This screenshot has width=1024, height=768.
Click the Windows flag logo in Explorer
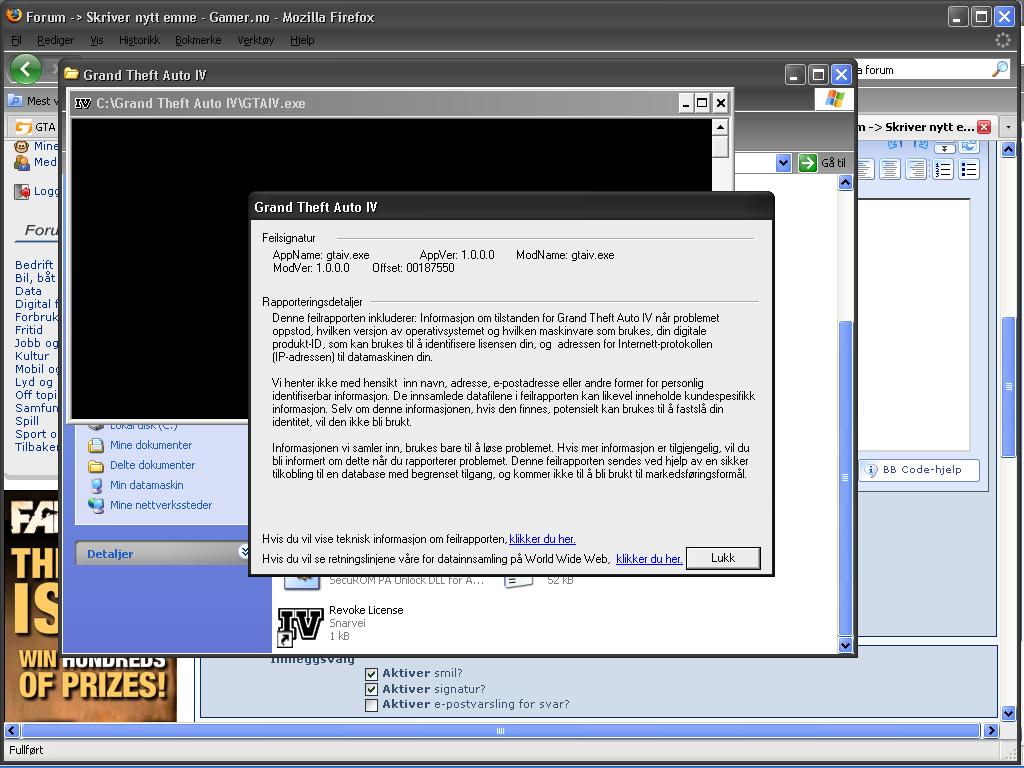coord(834,99)
